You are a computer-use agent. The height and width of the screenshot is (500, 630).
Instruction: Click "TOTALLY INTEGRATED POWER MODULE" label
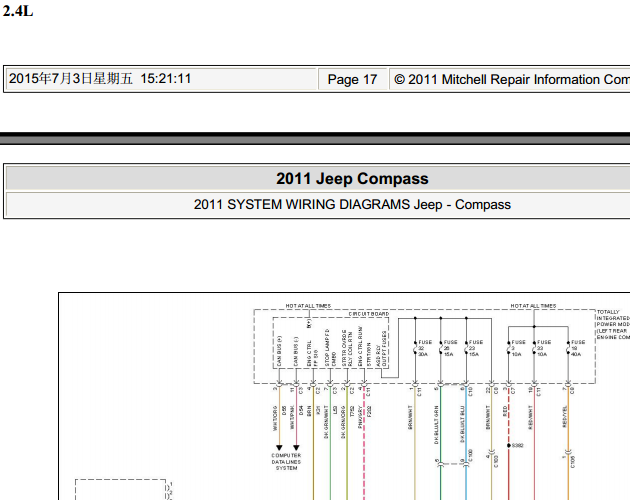tap(613, 324)
